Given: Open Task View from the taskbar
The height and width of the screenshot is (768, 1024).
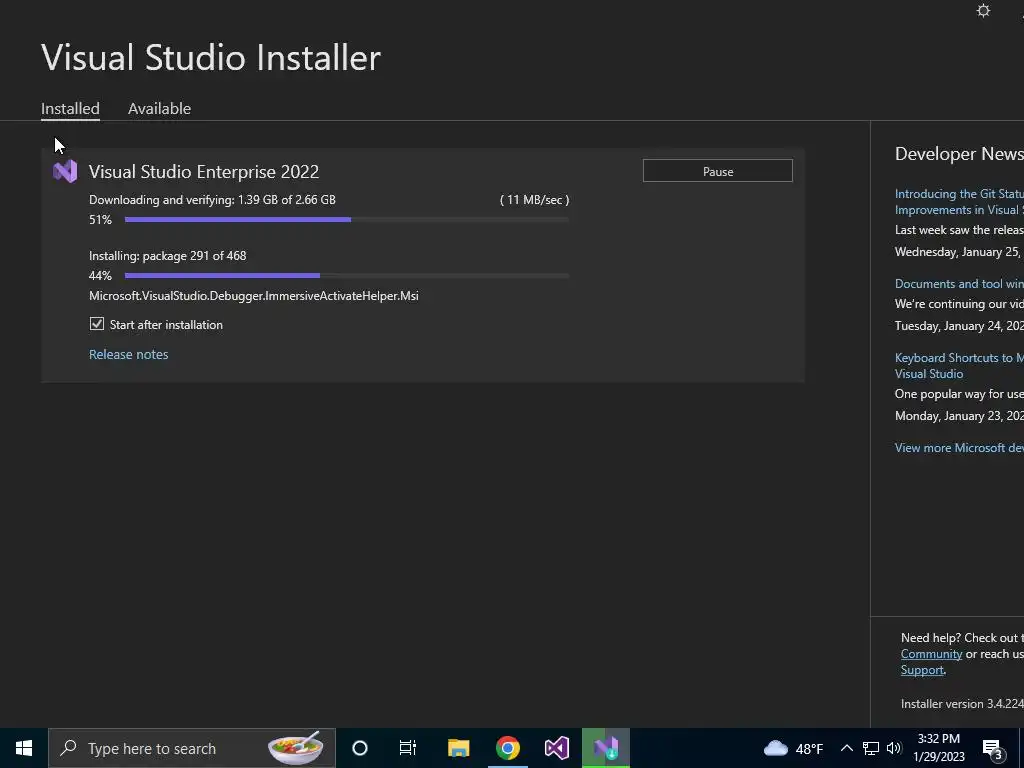Looking at the screenshot, I should pyautogui.click(x=408, y=748).
